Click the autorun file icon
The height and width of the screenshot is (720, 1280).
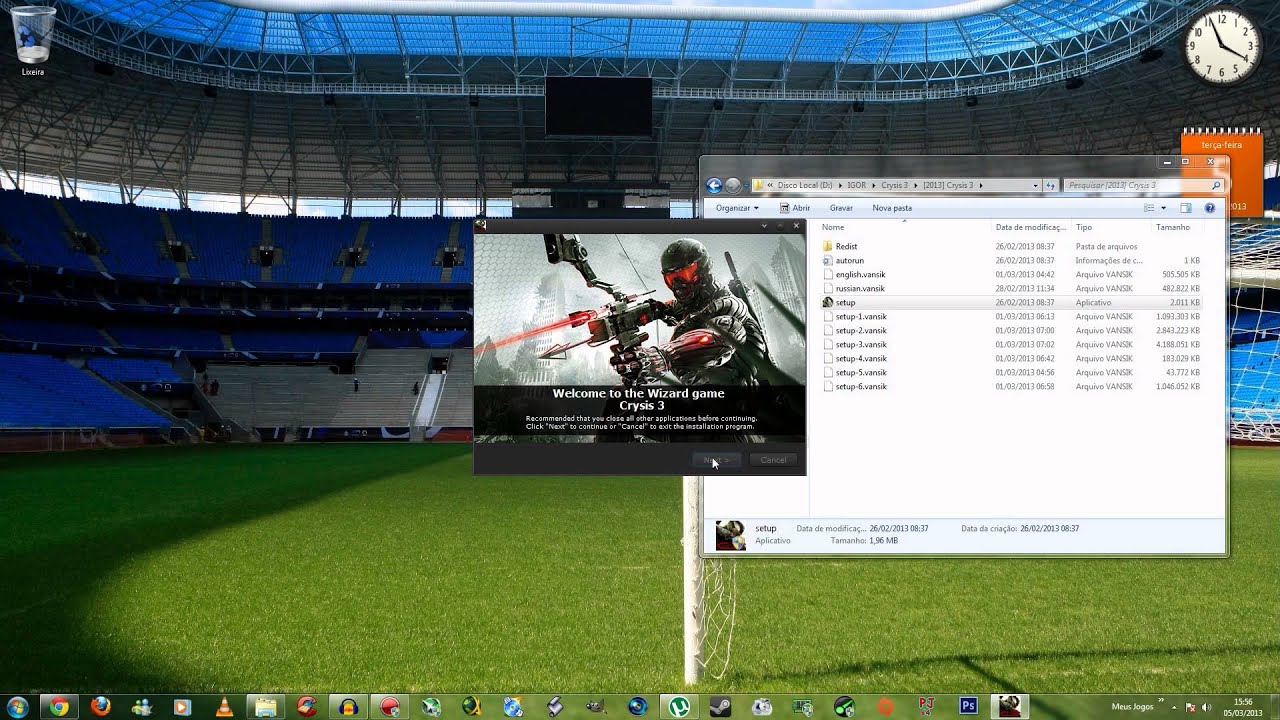click(827, 260)
